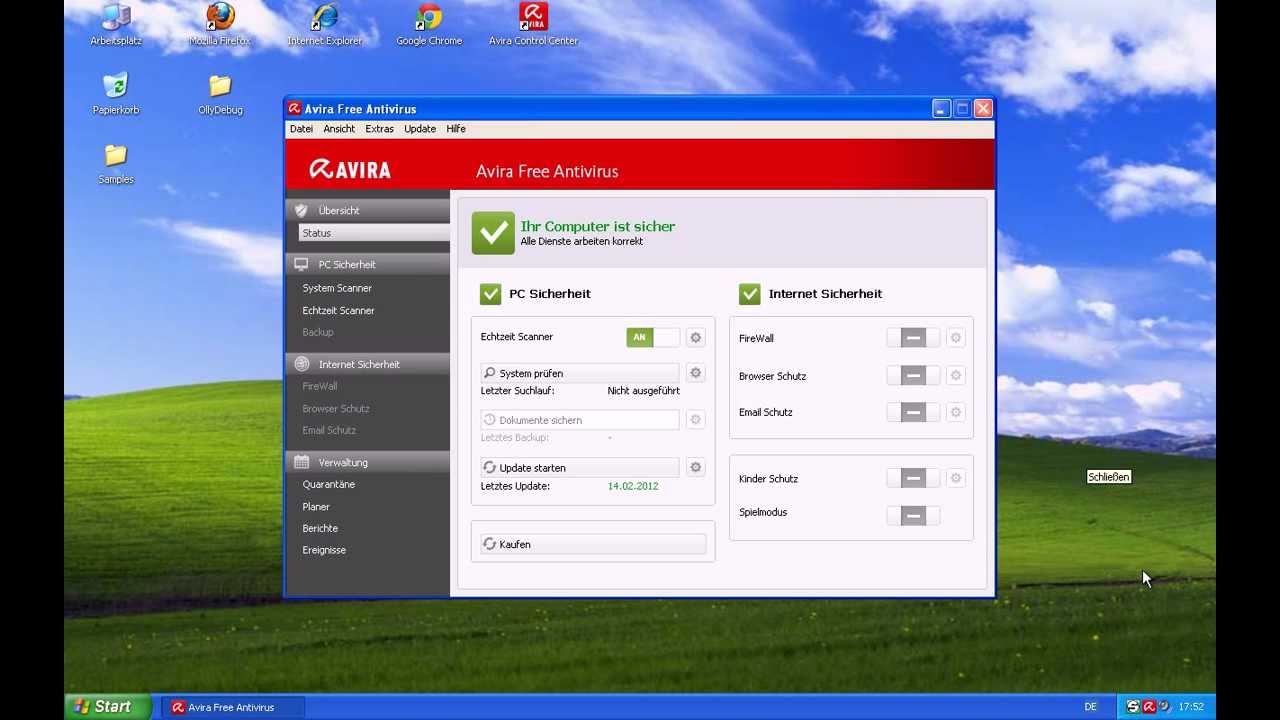Open the Hilfe menu

pyautogui.click(x=456, y=129)
